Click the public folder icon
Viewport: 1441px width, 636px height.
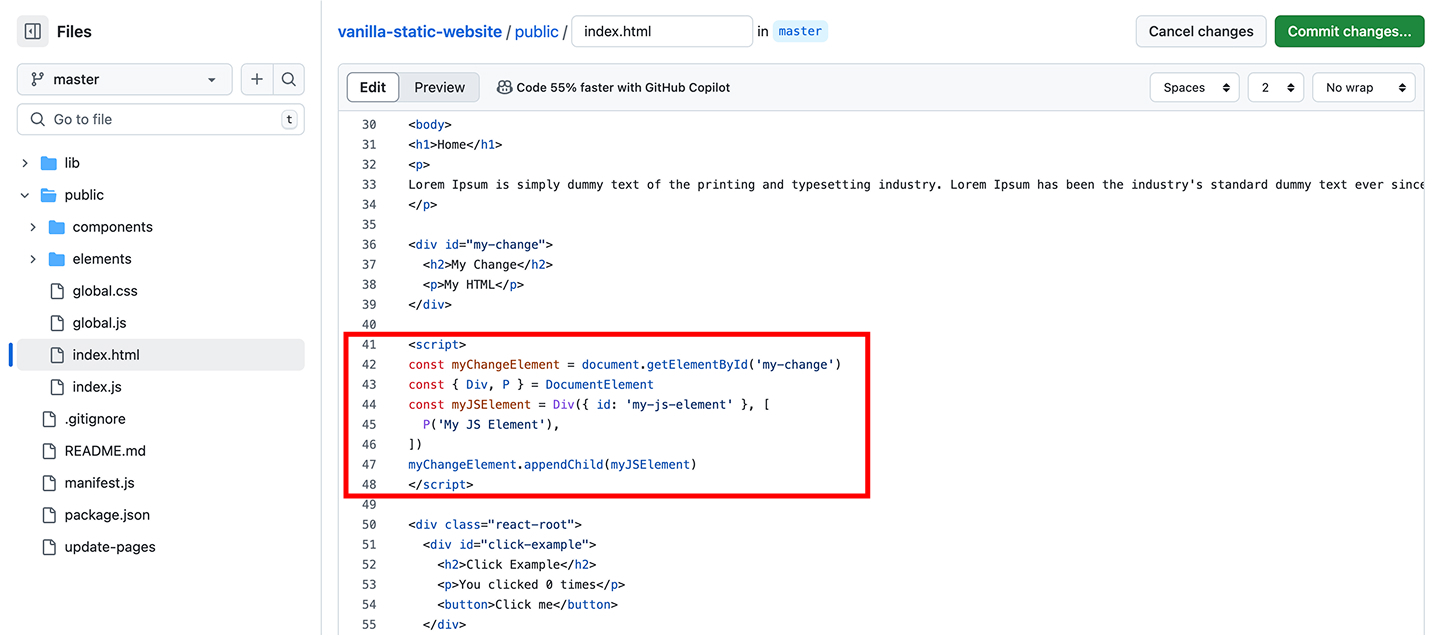point(48,195)
